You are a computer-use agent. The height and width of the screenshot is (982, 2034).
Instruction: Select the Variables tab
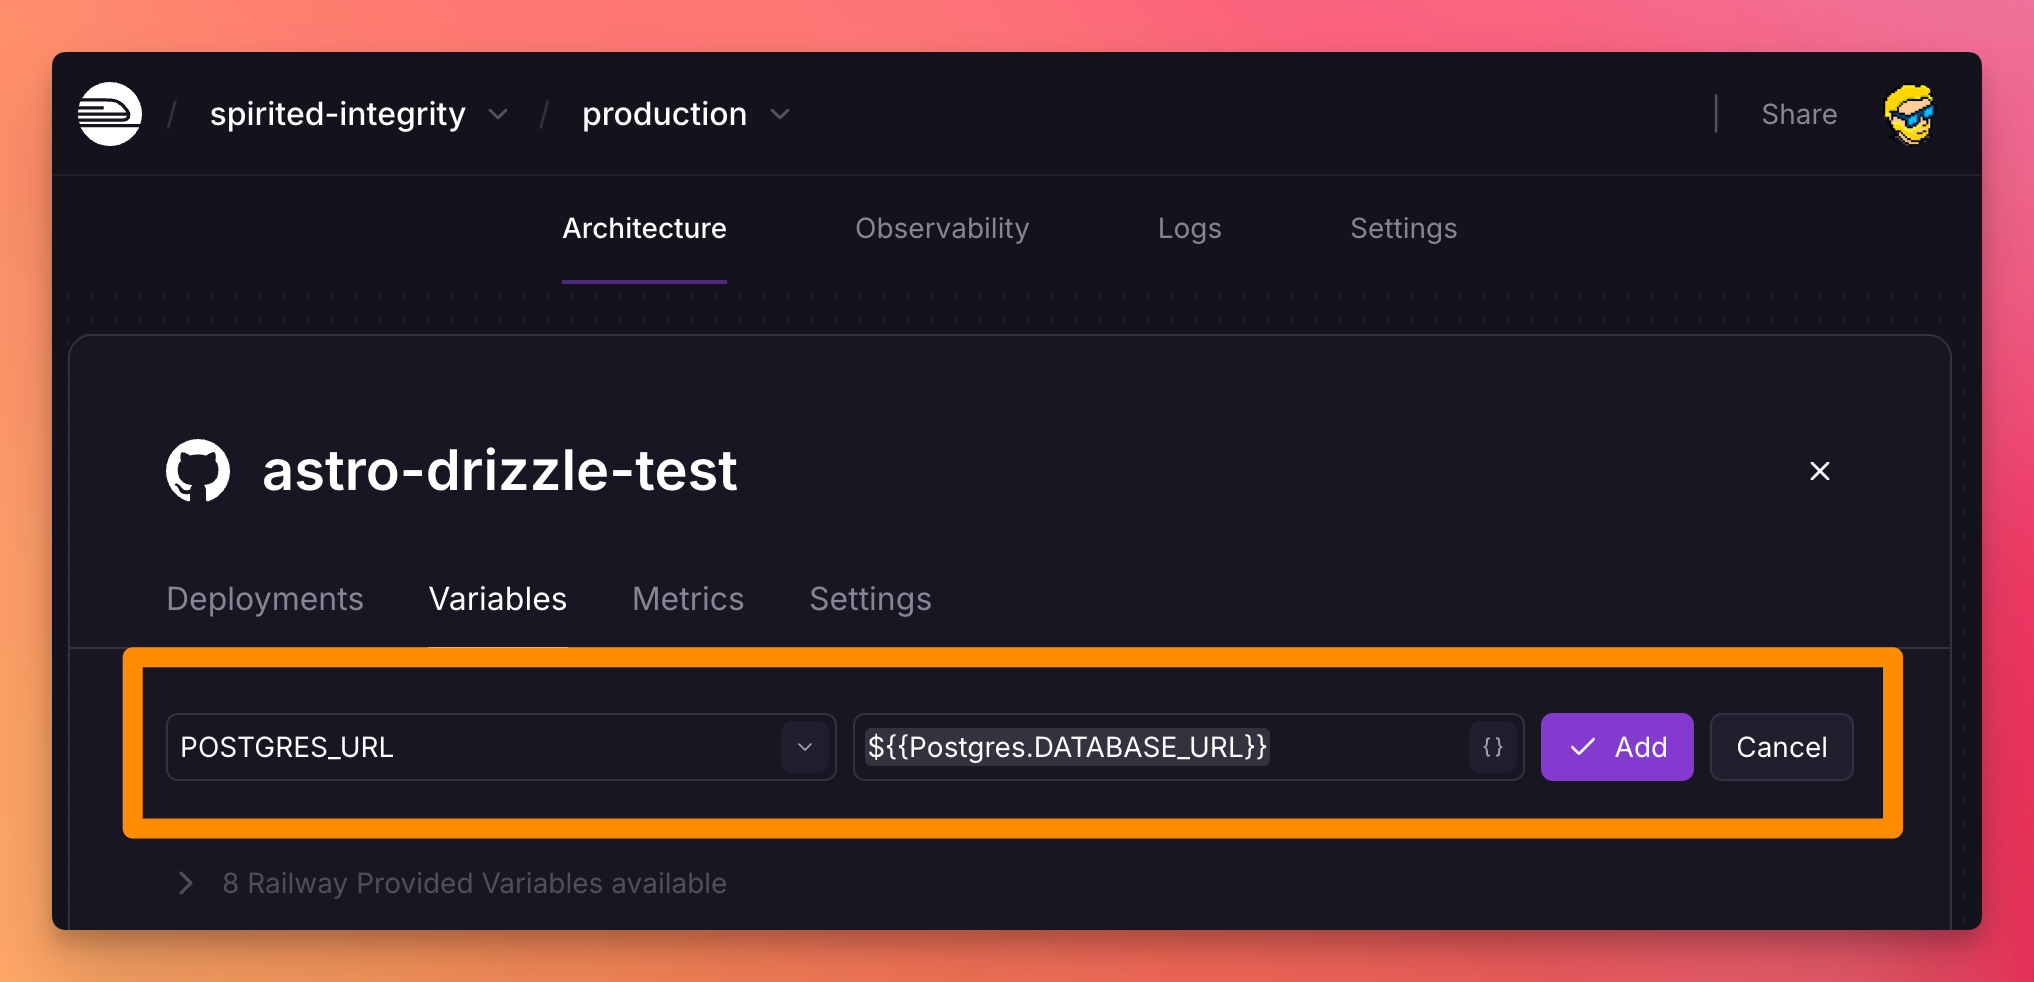tap(498, 599)
